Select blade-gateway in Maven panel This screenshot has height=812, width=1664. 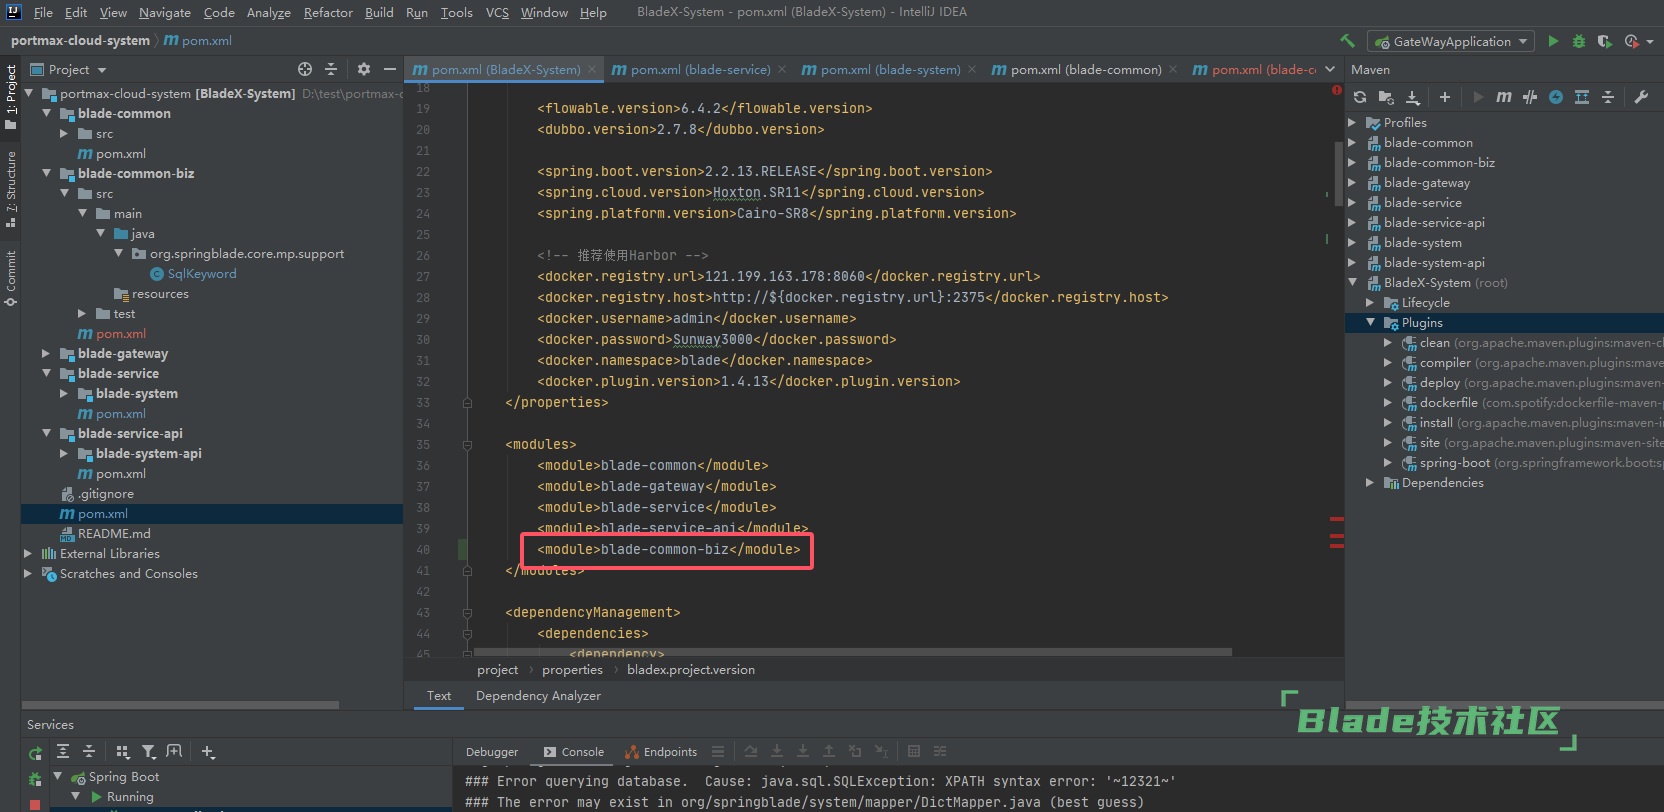tap(1426, 182)
